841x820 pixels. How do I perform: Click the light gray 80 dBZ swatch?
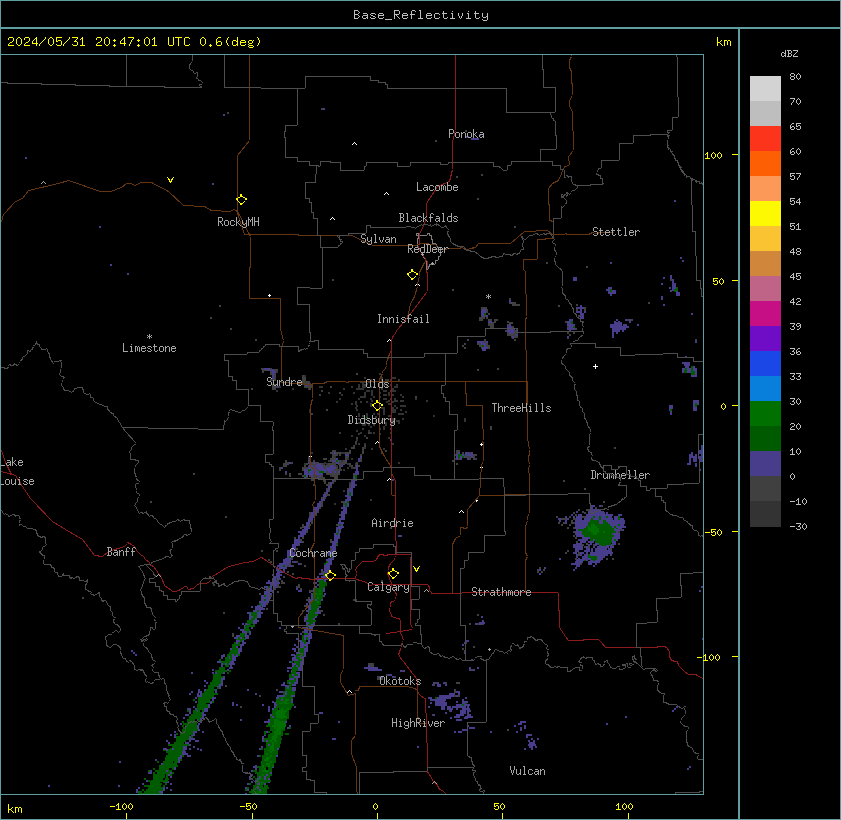point(765,88)
